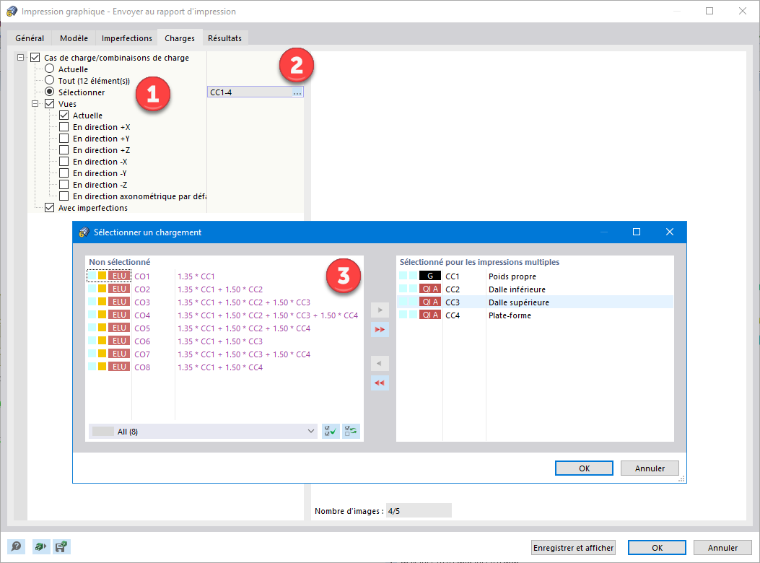Enable the En direction -X checkbox

pos(64,161)
